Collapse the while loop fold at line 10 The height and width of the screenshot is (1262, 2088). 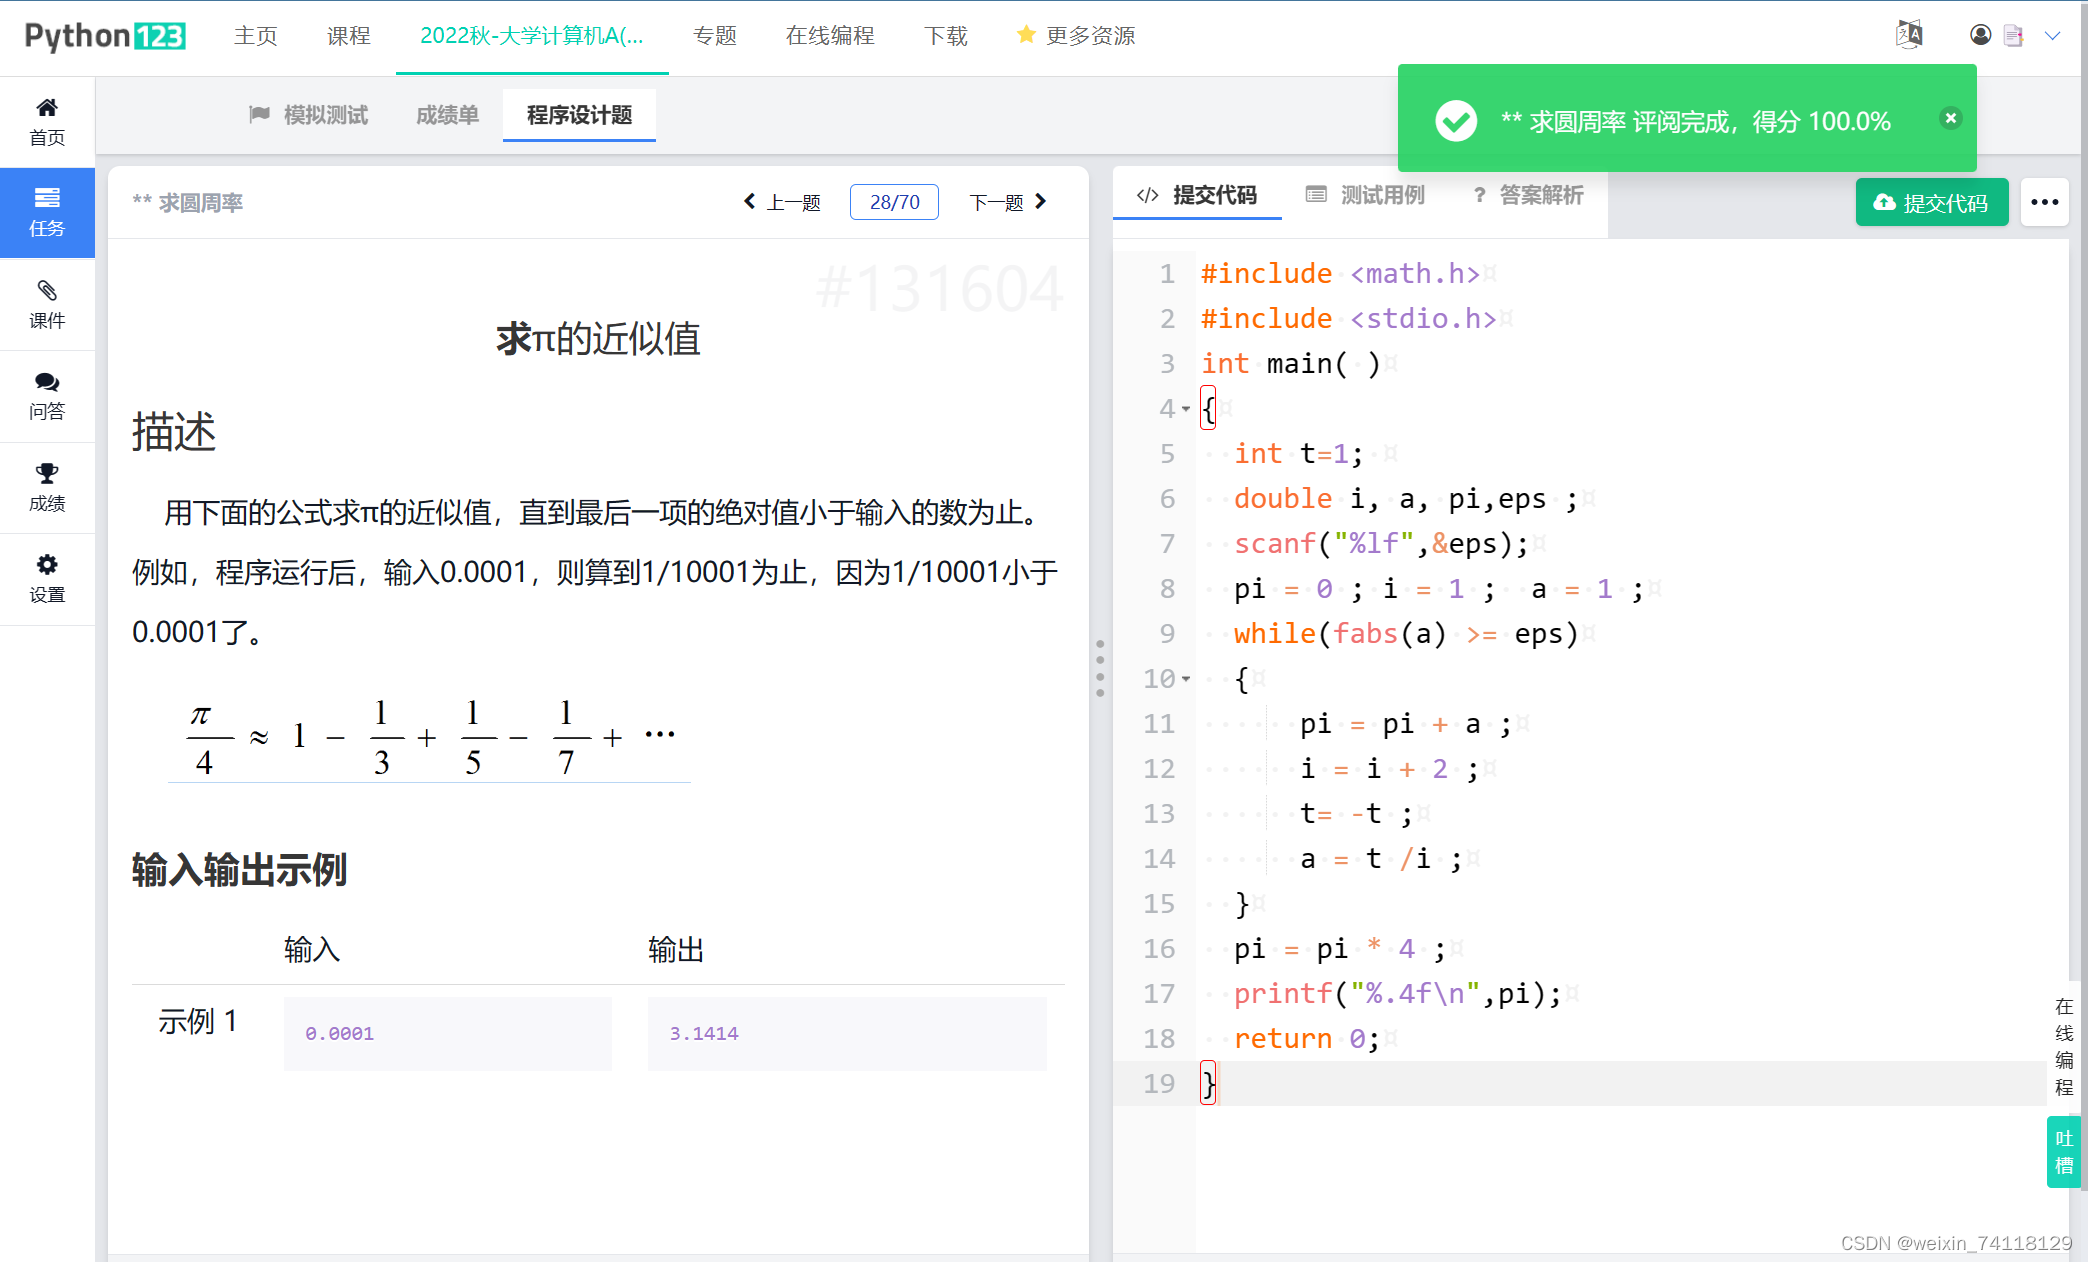pyautogui.click(x=1187, y=678)
